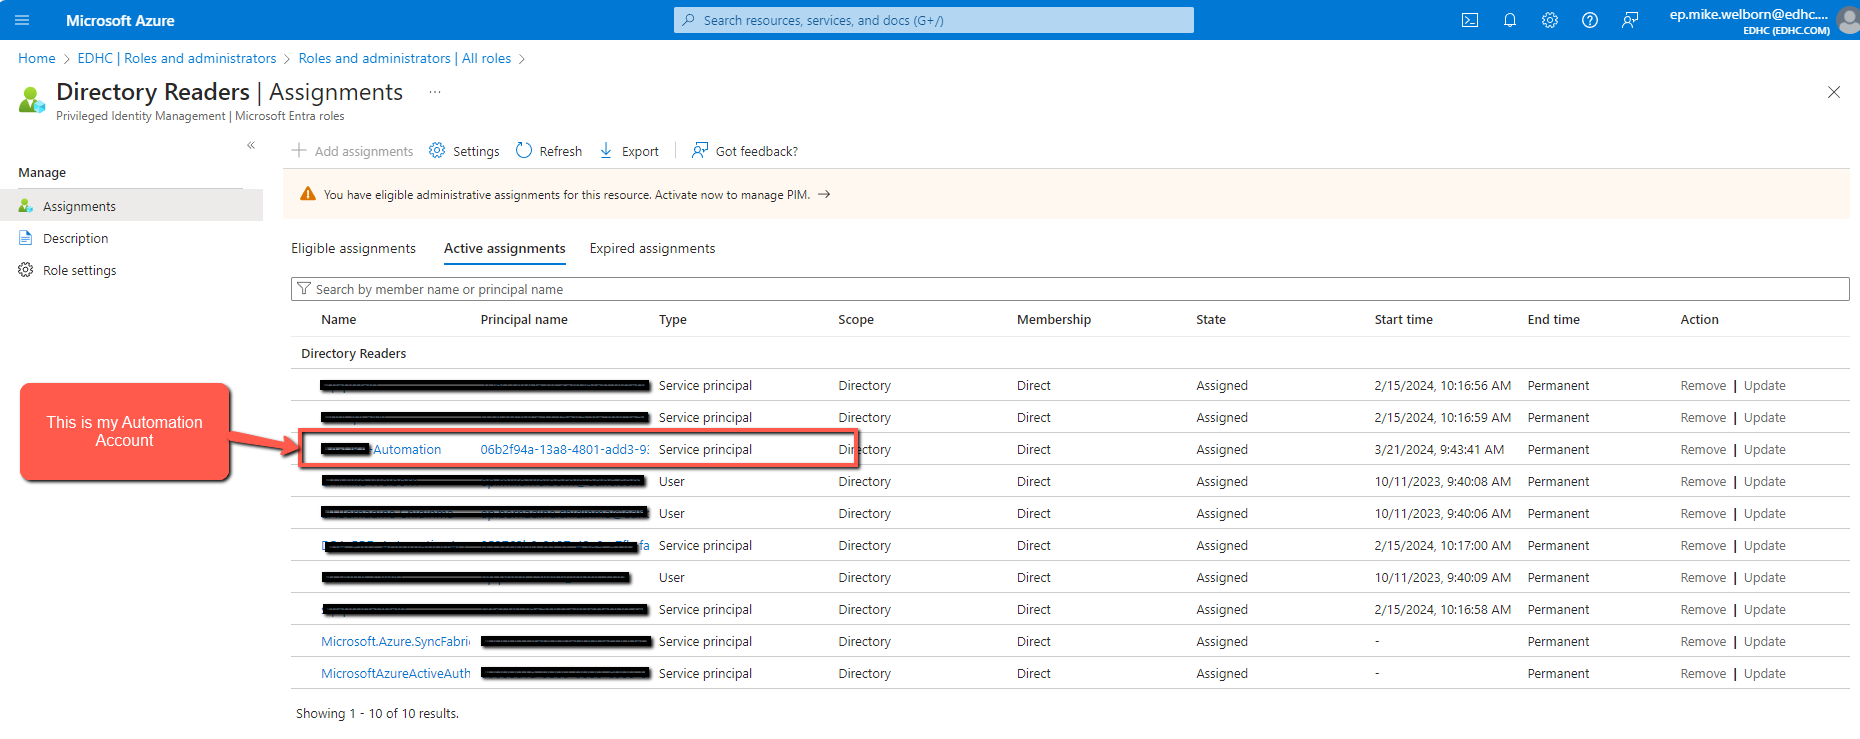Open principal name 06b2f94a-13a8-4801 link

pos(564,449)
